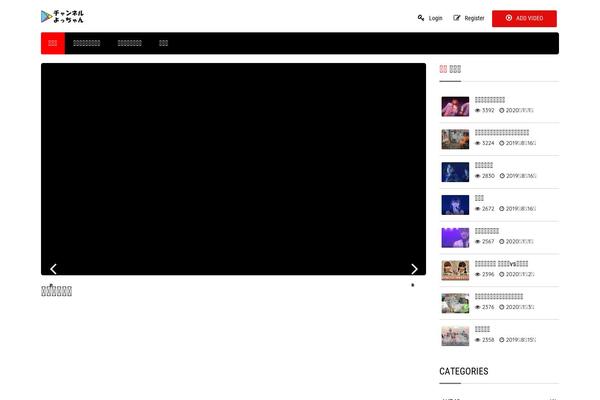600x400 pixels.
Task: Open thumbnail of video with 2567 views
Action: [455, 238]
